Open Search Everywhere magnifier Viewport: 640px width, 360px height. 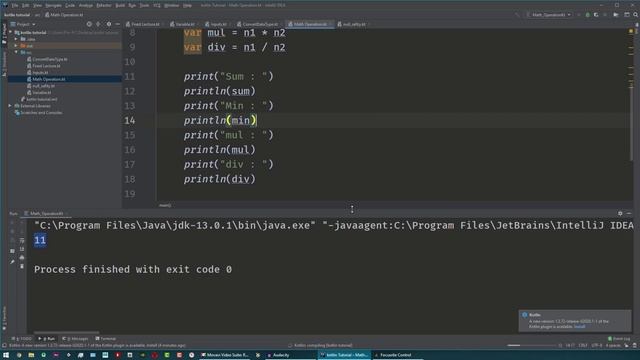pos(636,15)
